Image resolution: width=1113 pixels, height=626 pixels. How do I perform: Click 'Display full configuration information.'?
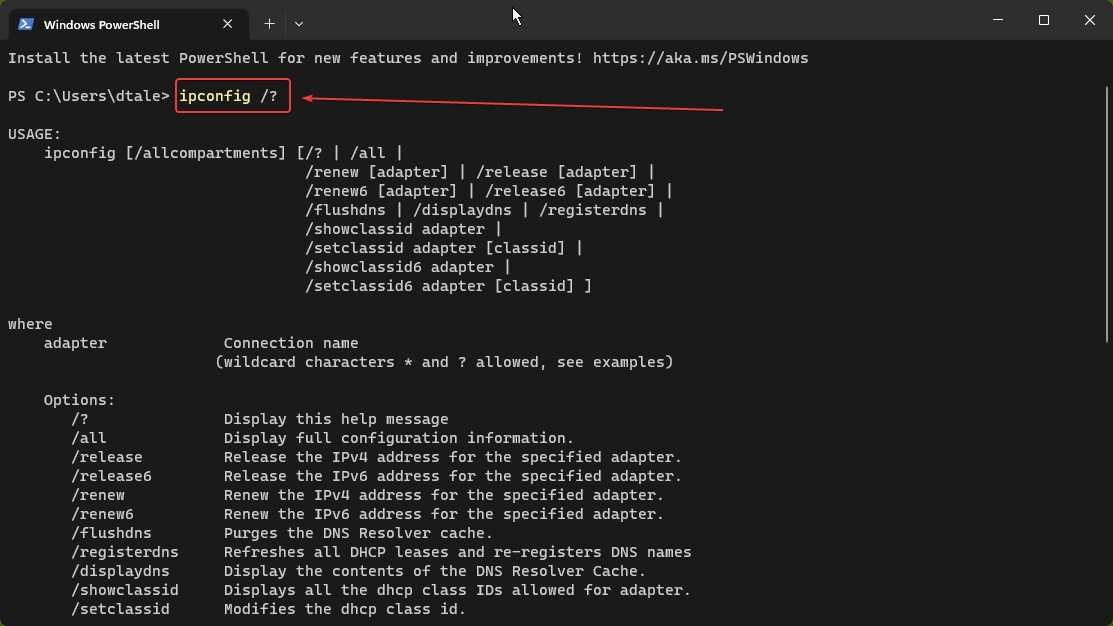click(399, 439)
